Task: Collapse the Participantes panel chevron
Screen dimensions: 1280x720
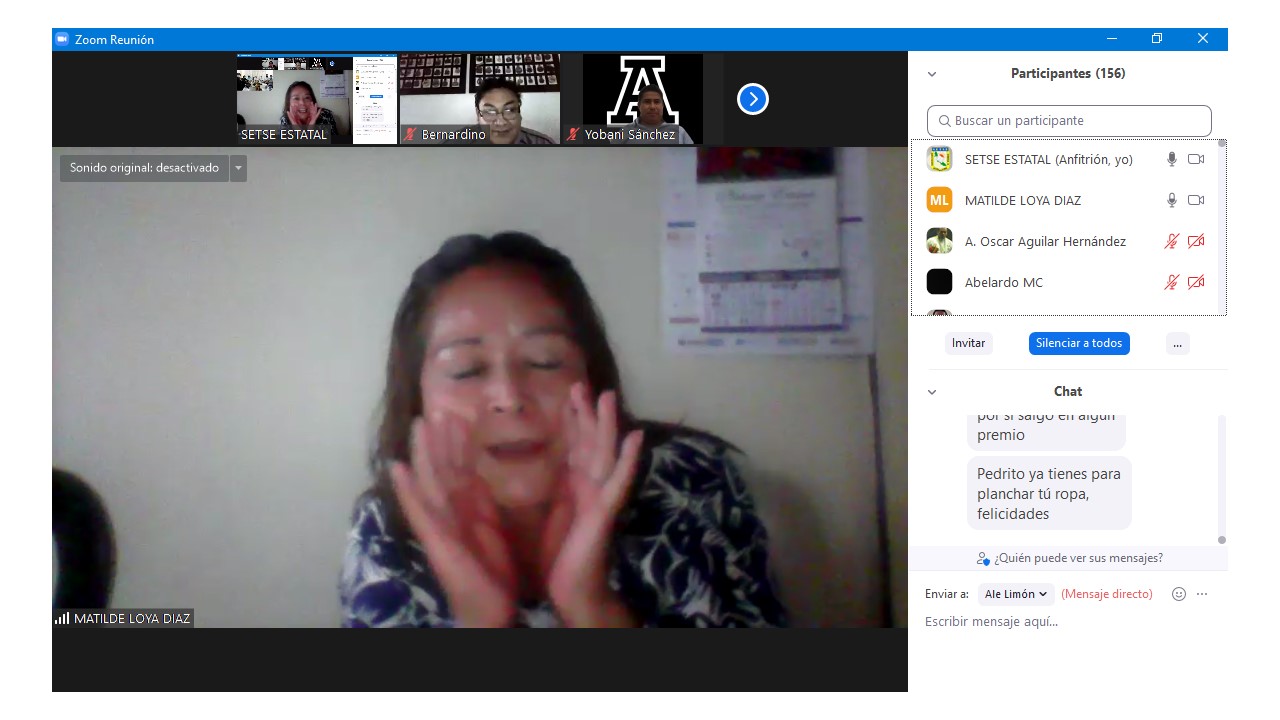Action: pos(932,74)
